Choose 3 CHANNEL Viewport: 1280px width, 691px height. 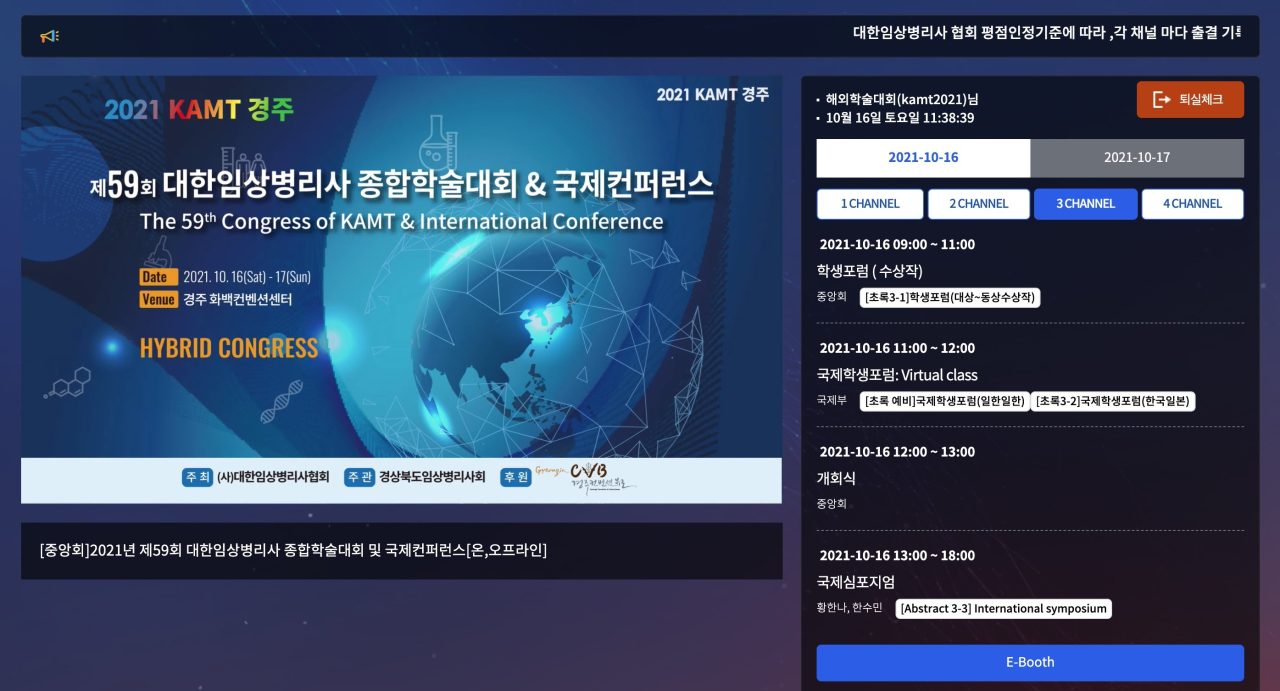(x=1085, y=204)
